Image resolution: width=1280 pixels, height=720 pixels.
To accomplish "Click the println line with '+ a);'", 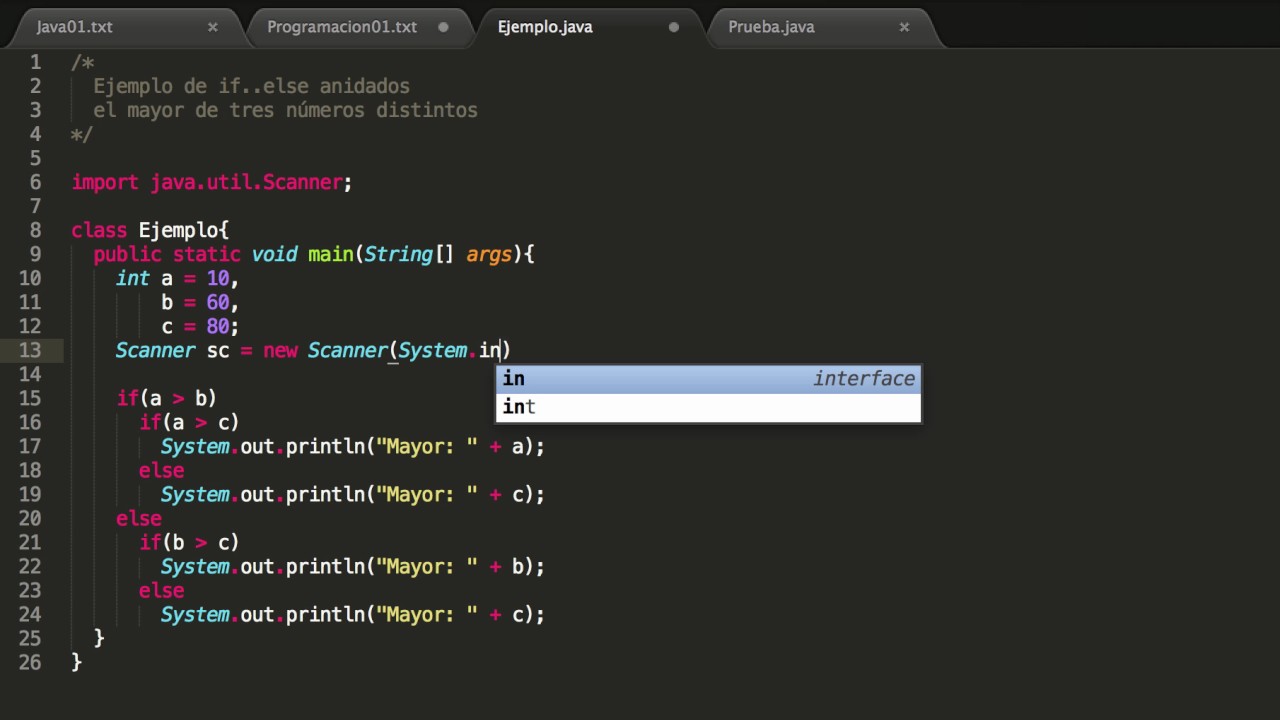I will [x=353, y=446].
